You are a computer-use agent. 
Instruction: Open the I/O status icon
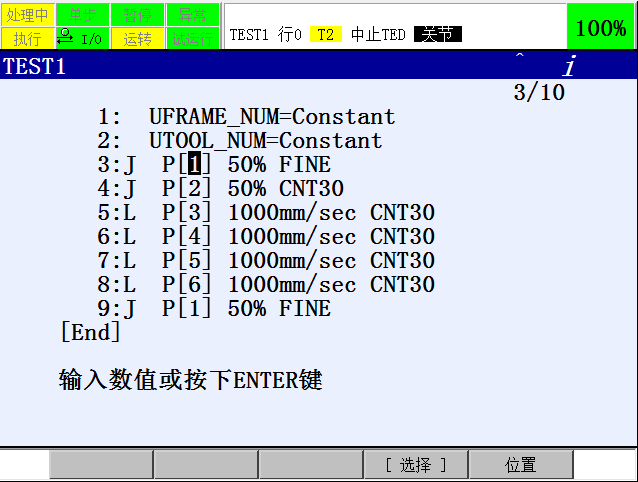pos(83,39)
